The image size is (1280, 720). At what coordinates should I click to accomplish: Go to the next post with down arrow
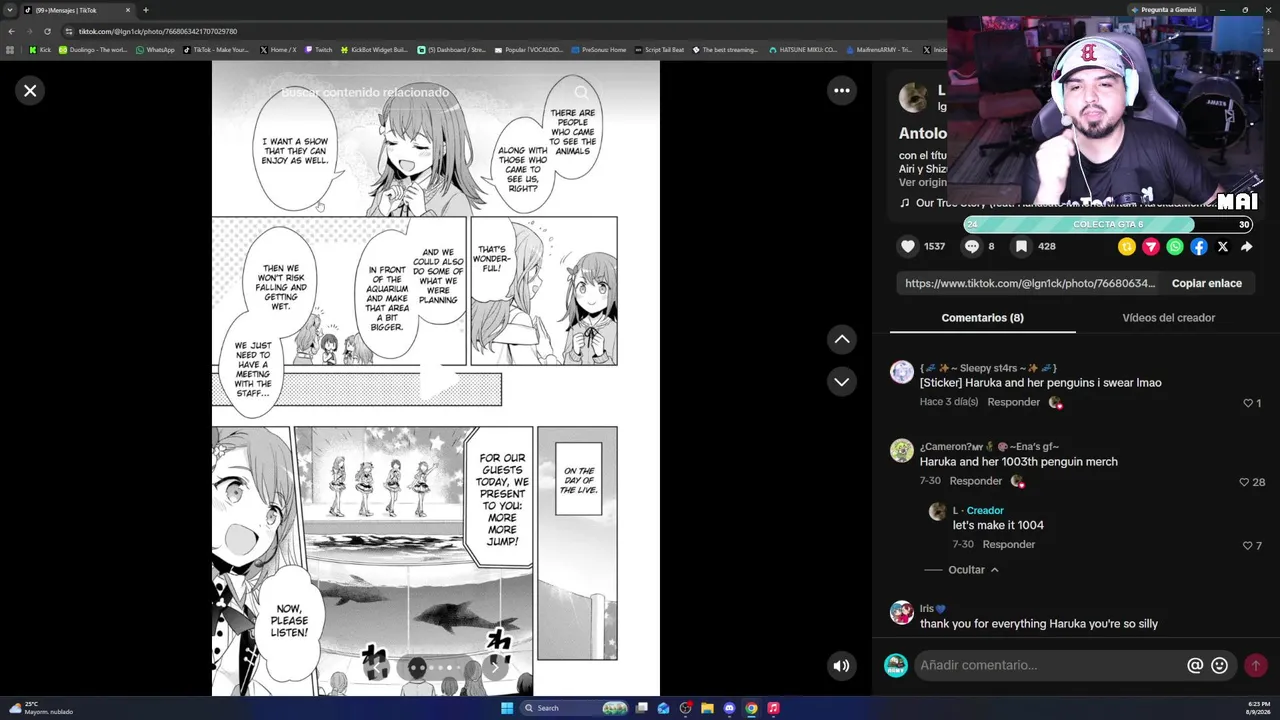coord(842,382)
